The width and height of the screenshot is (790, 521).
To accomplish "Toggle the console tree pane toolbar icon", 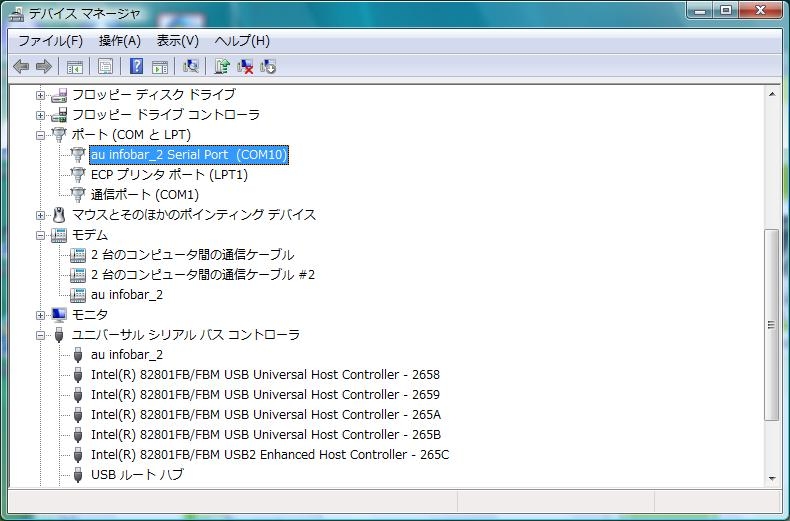I will pos(75,67).
